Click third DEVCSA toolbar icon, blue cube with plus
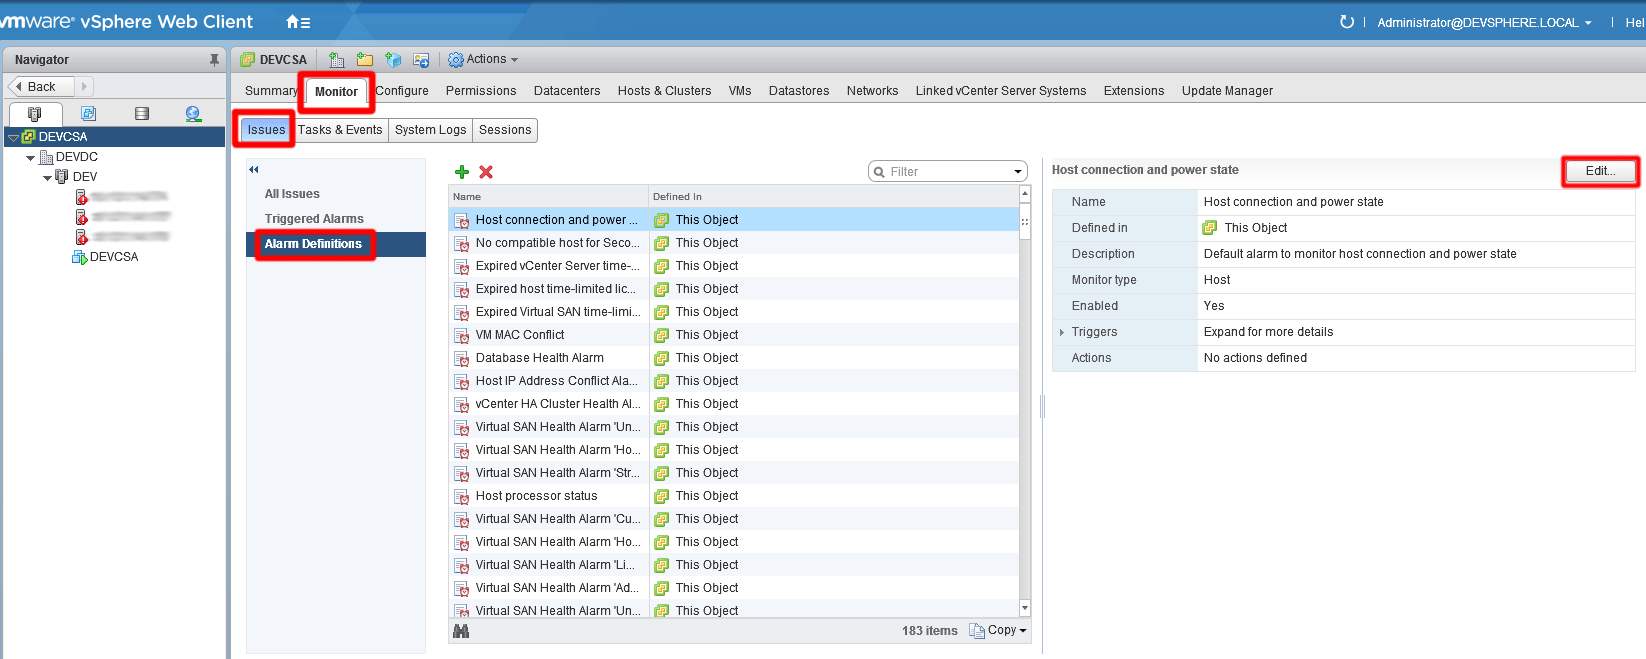The height and width of the screenshot is (659, 1646). point(393,60)
